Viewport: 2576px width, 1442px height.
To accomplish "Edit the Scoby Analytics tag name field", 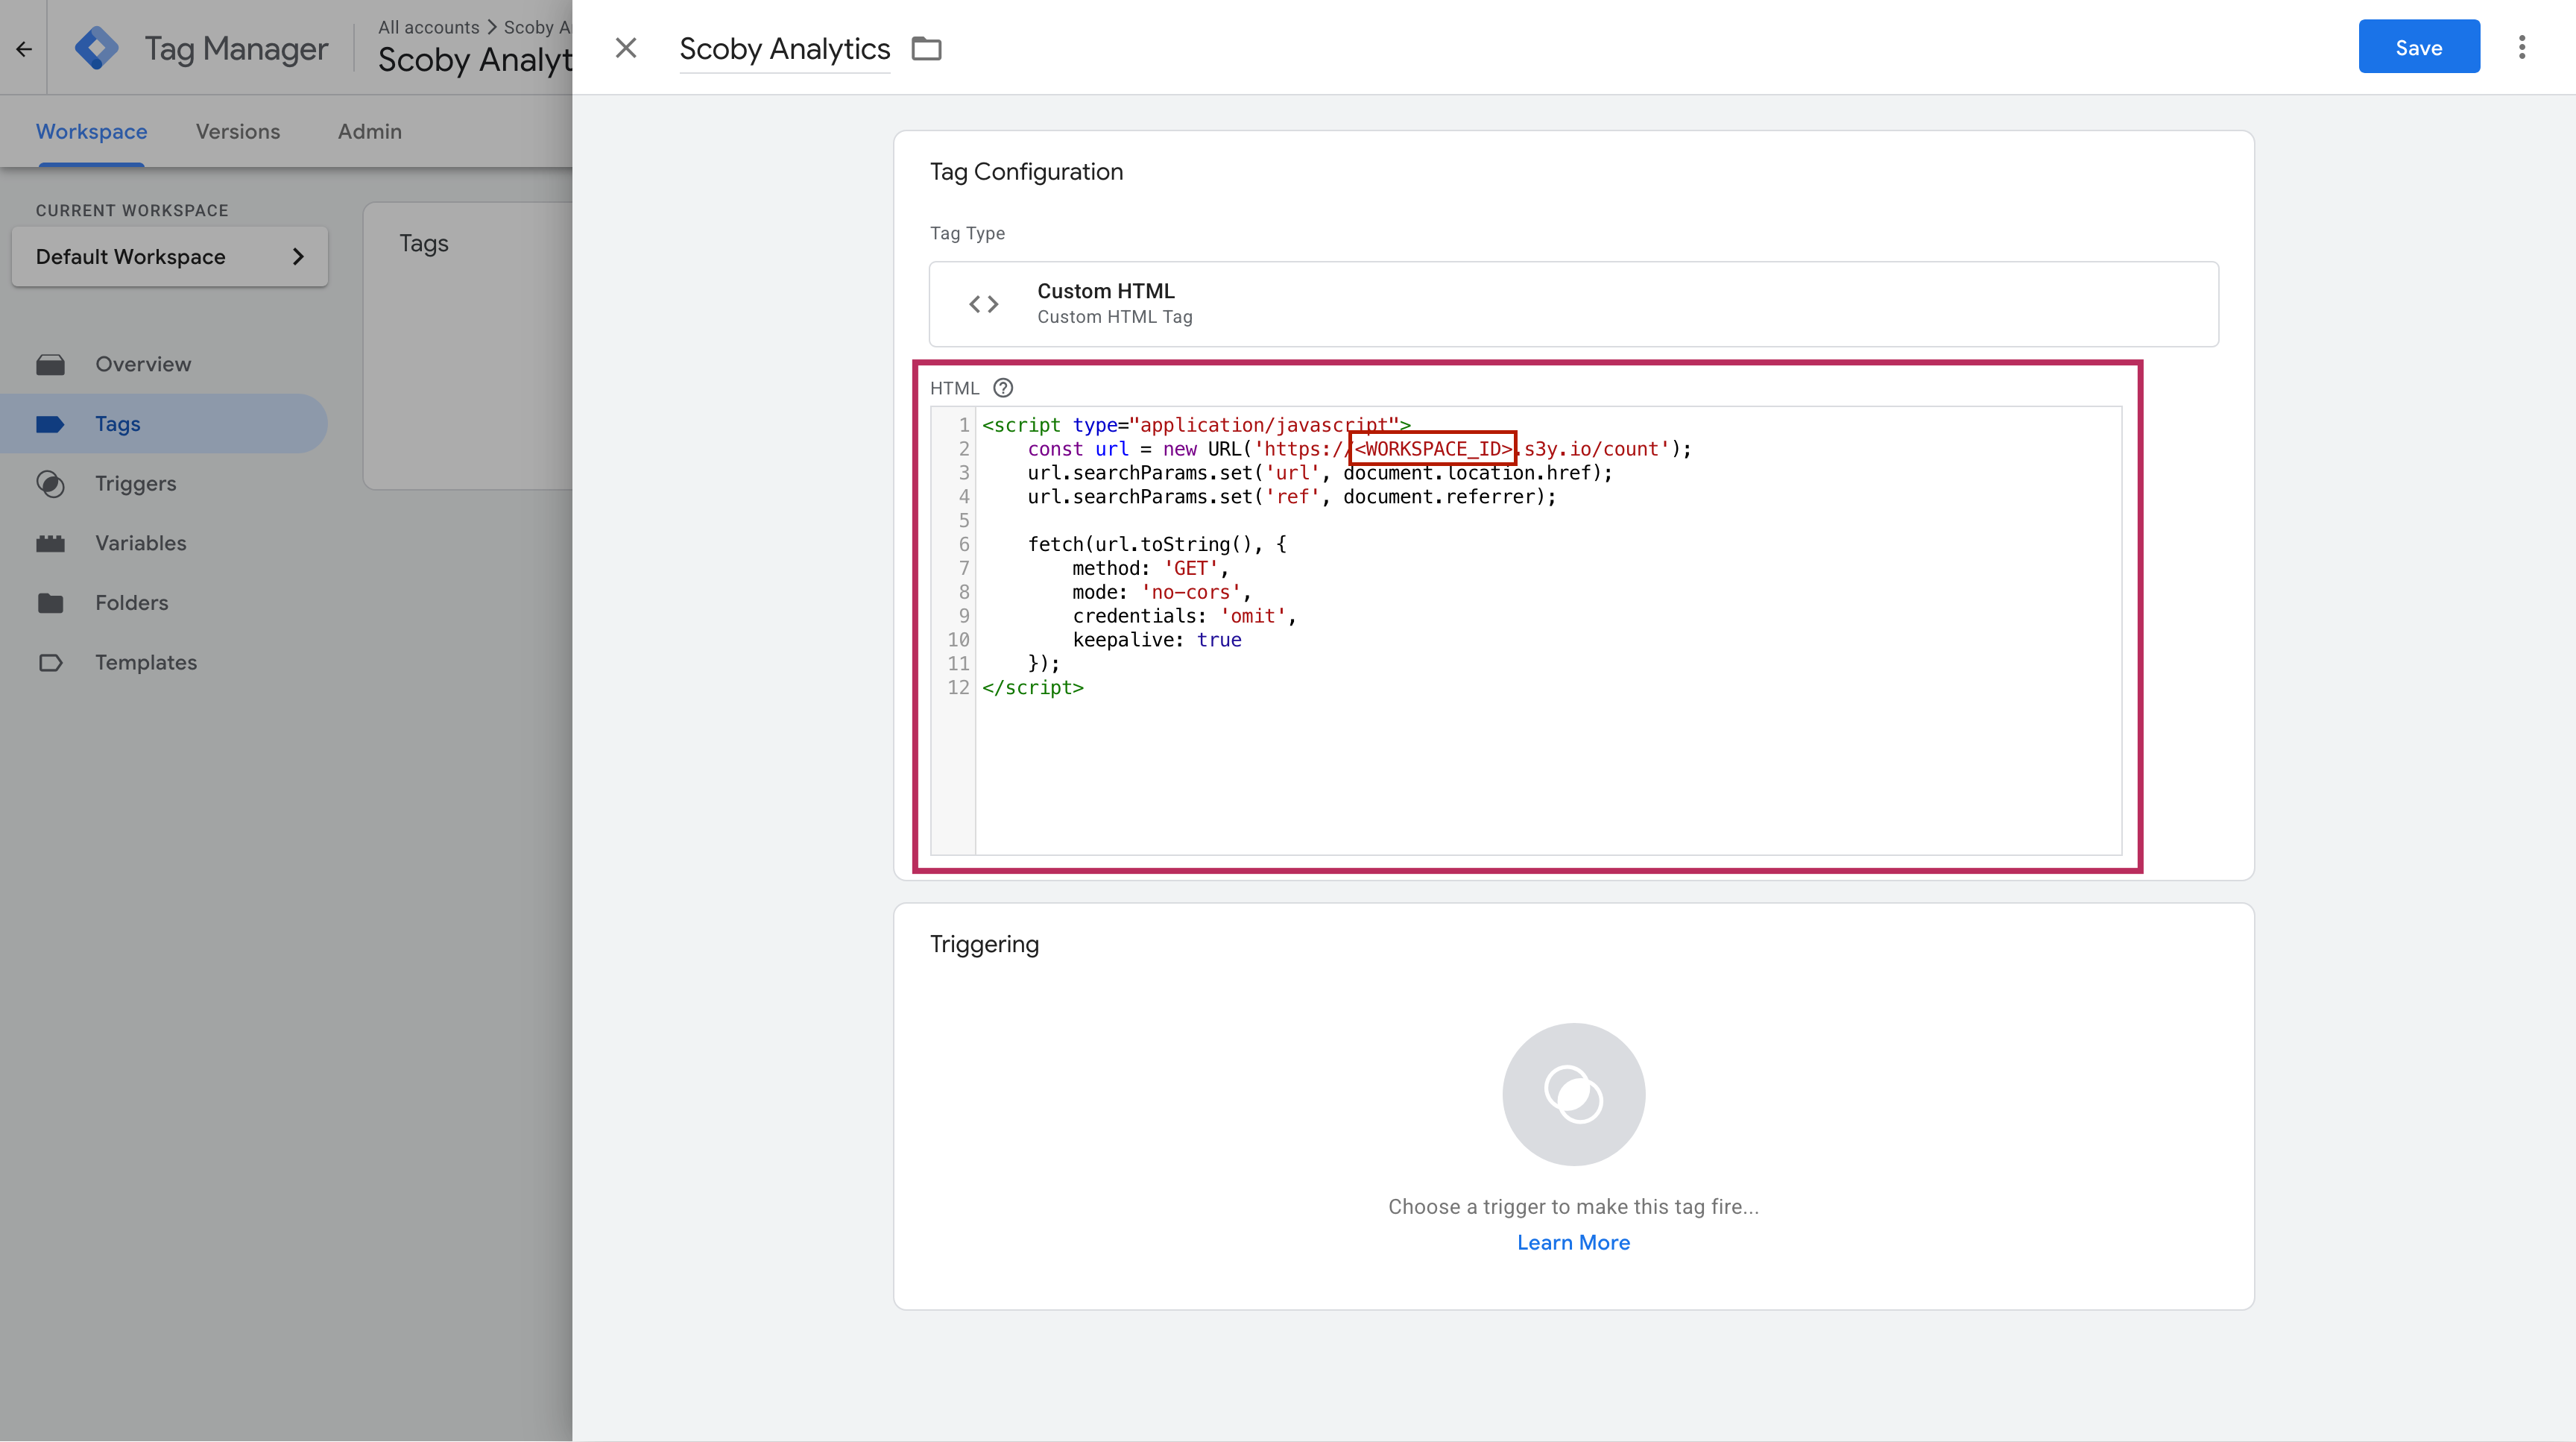I will point(784,48).
